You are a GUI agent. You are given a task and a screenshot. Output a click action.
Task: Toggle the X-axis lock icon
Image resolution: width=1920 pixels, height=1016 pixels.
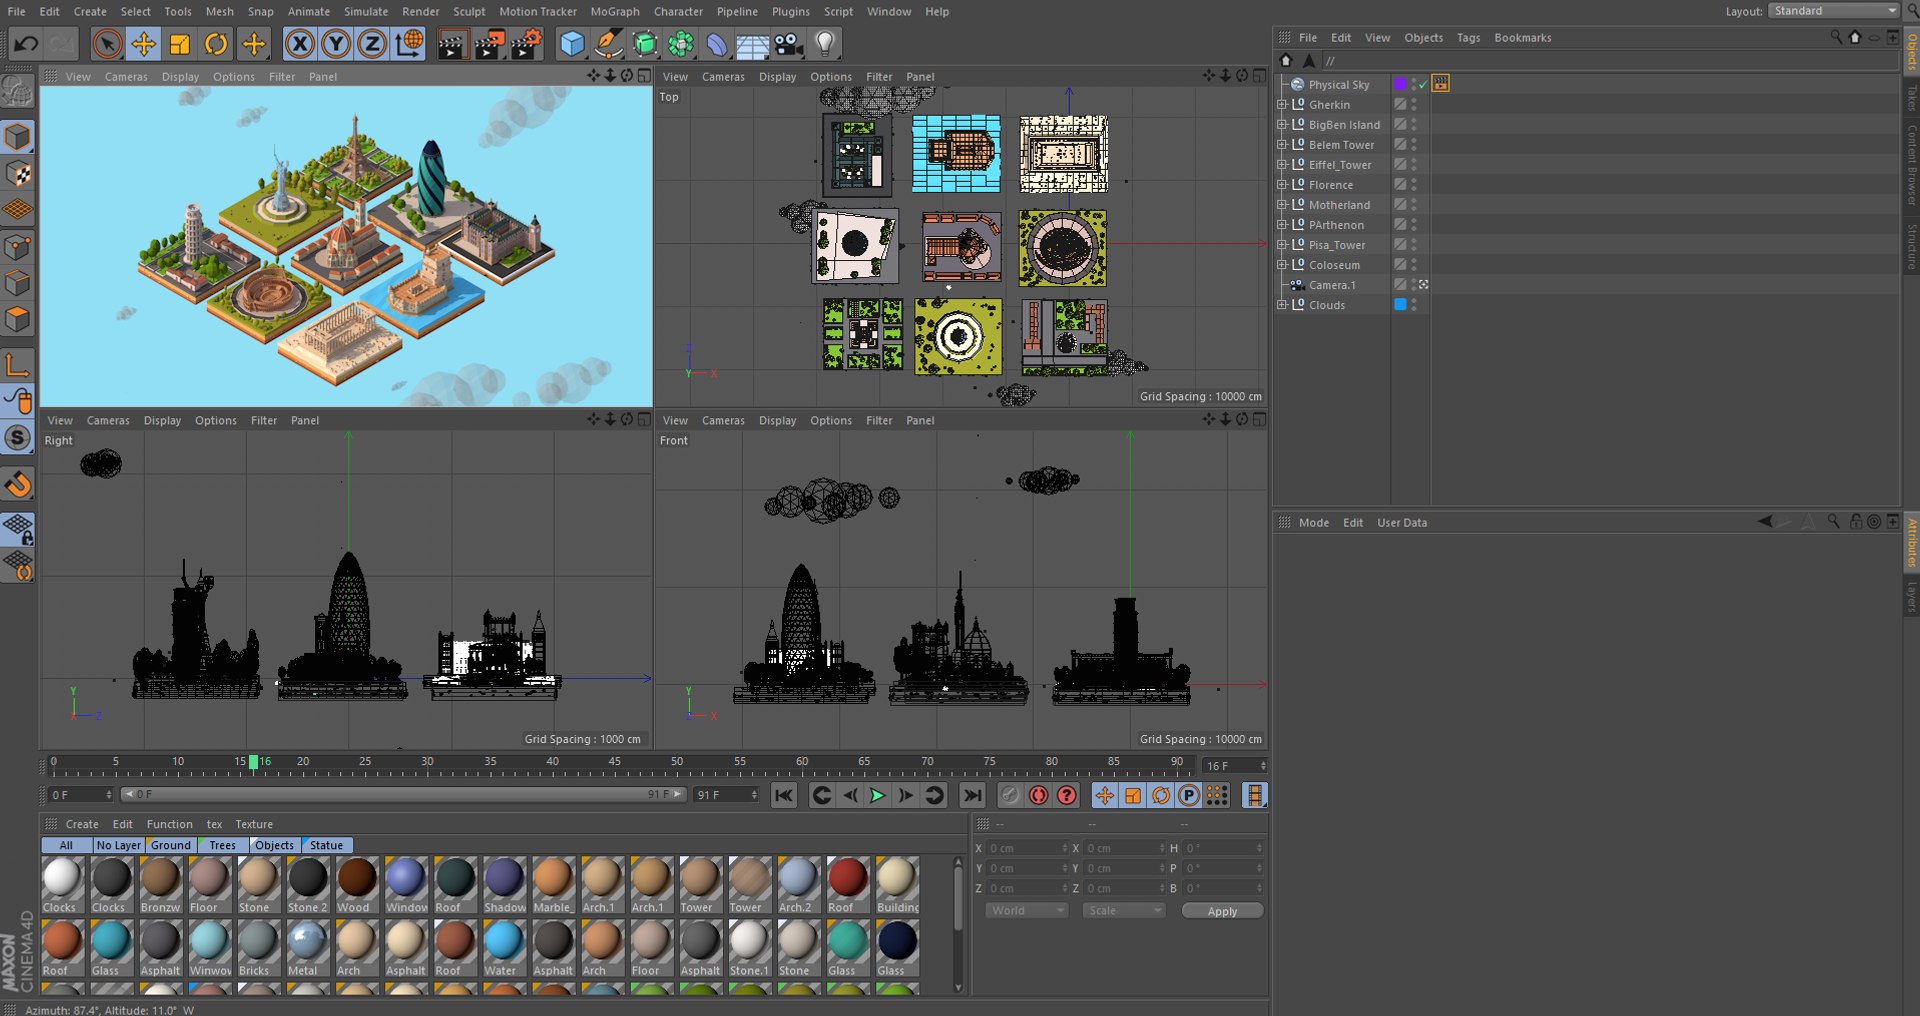(299, 44)
